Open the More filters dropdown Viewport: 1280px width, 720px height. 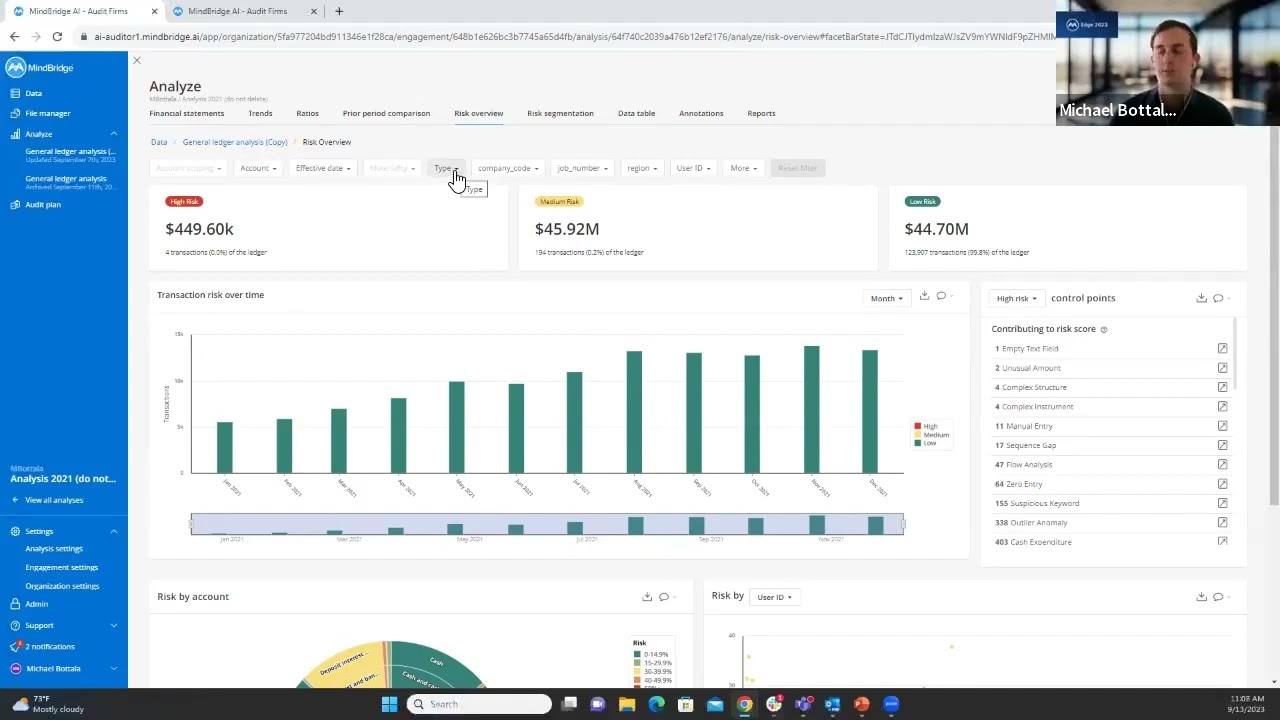click(743, 168)
